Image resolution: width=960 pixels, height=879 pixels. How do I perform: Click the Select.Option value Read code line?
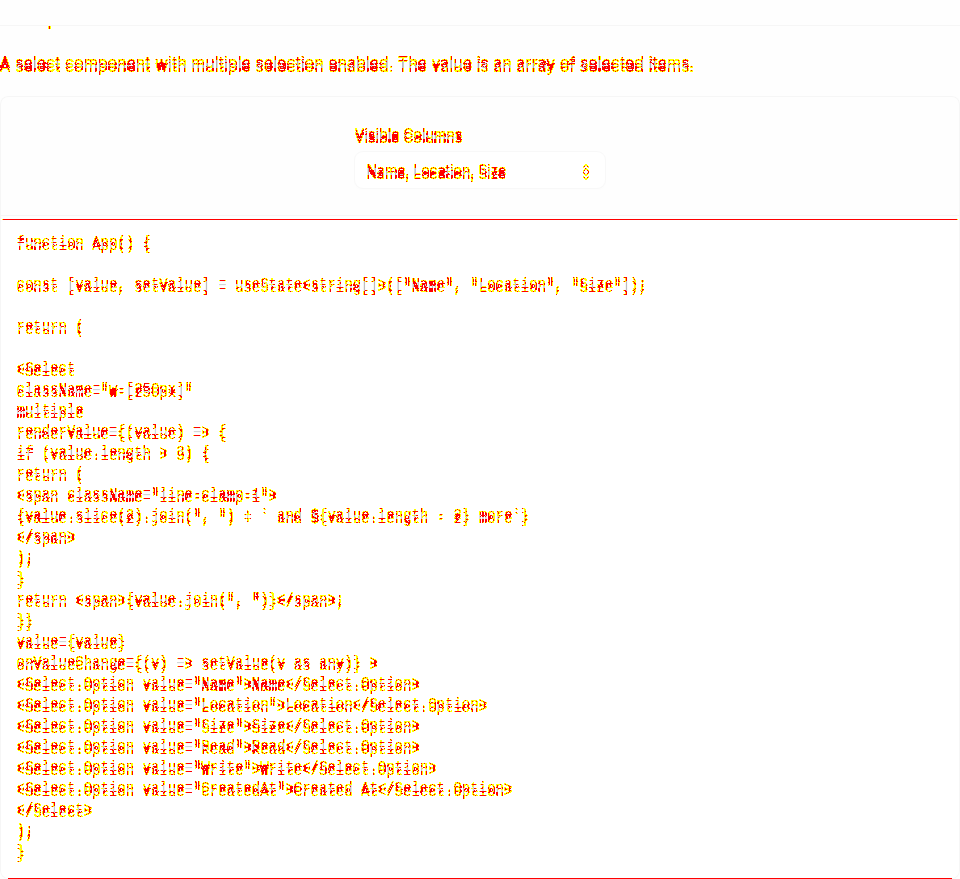pos(218,747)
